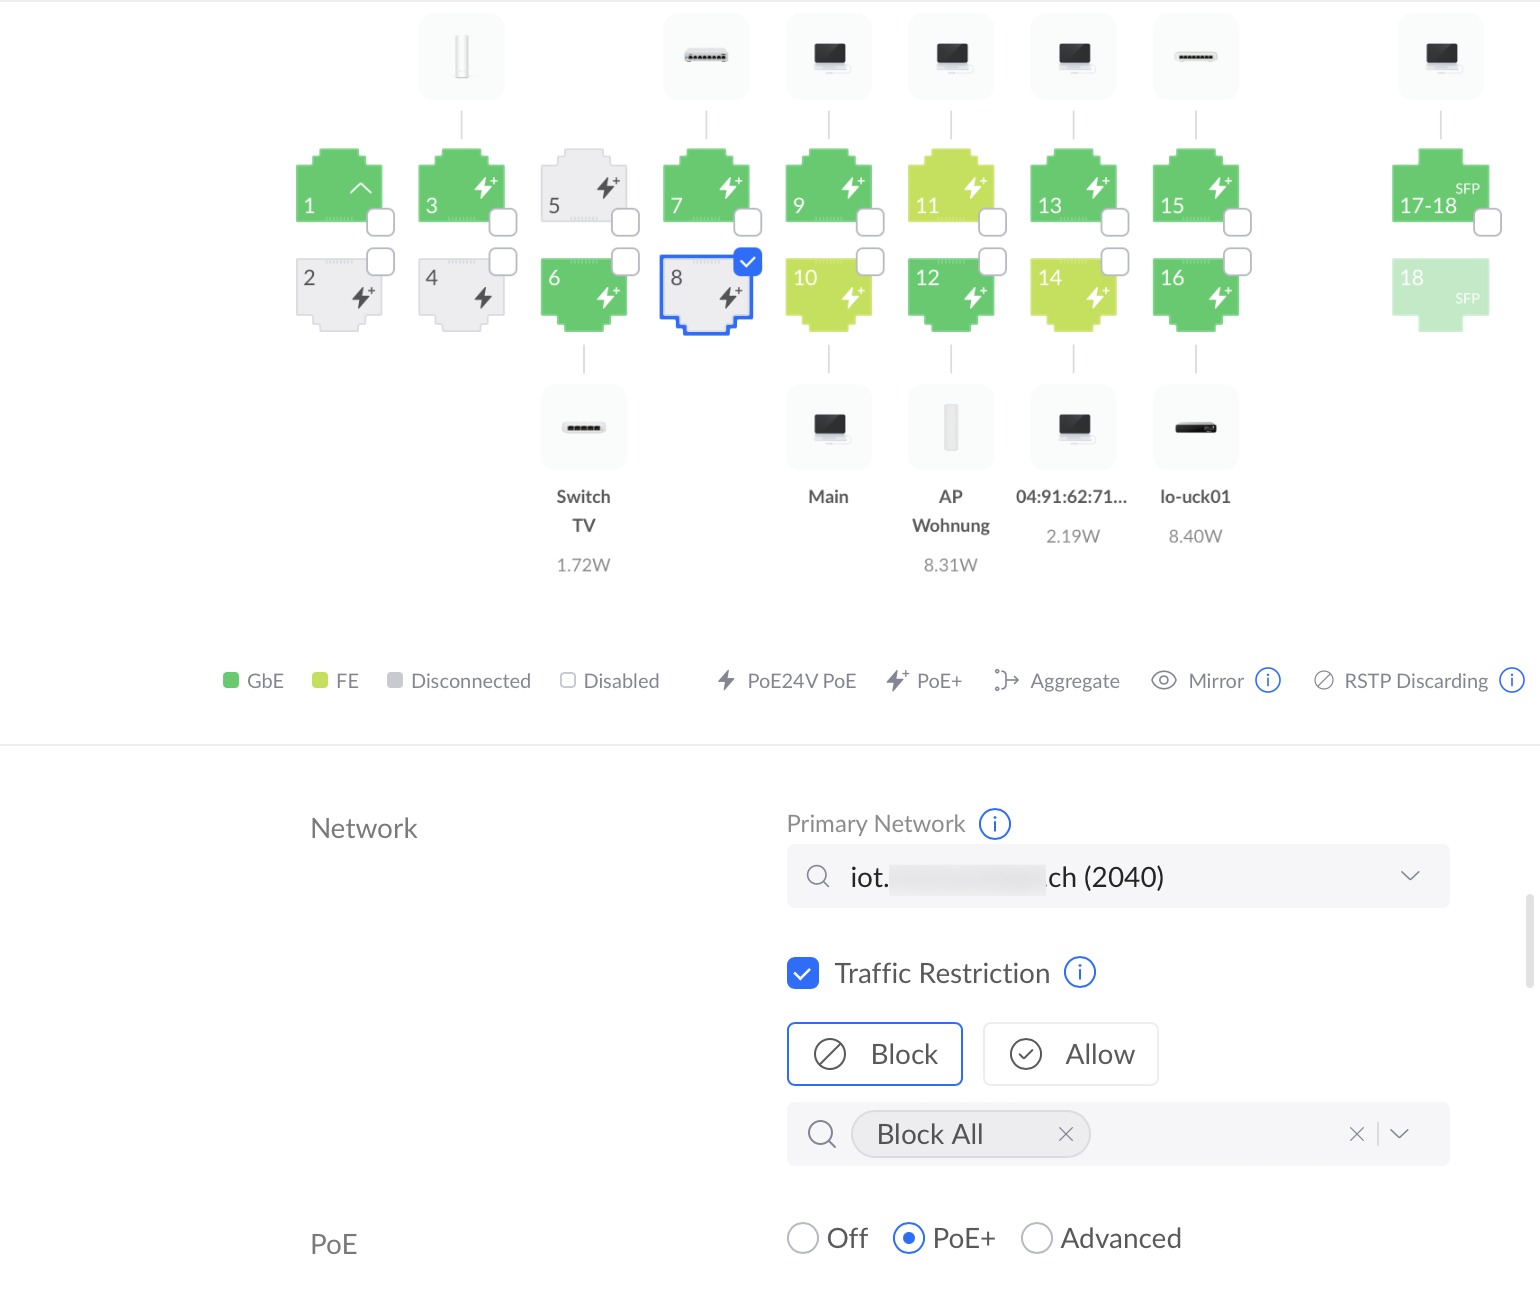Viewport: 1540px width, 1308px height.
Task: Select the Off PoE radio button
Action: click(x=802, y=1238)
